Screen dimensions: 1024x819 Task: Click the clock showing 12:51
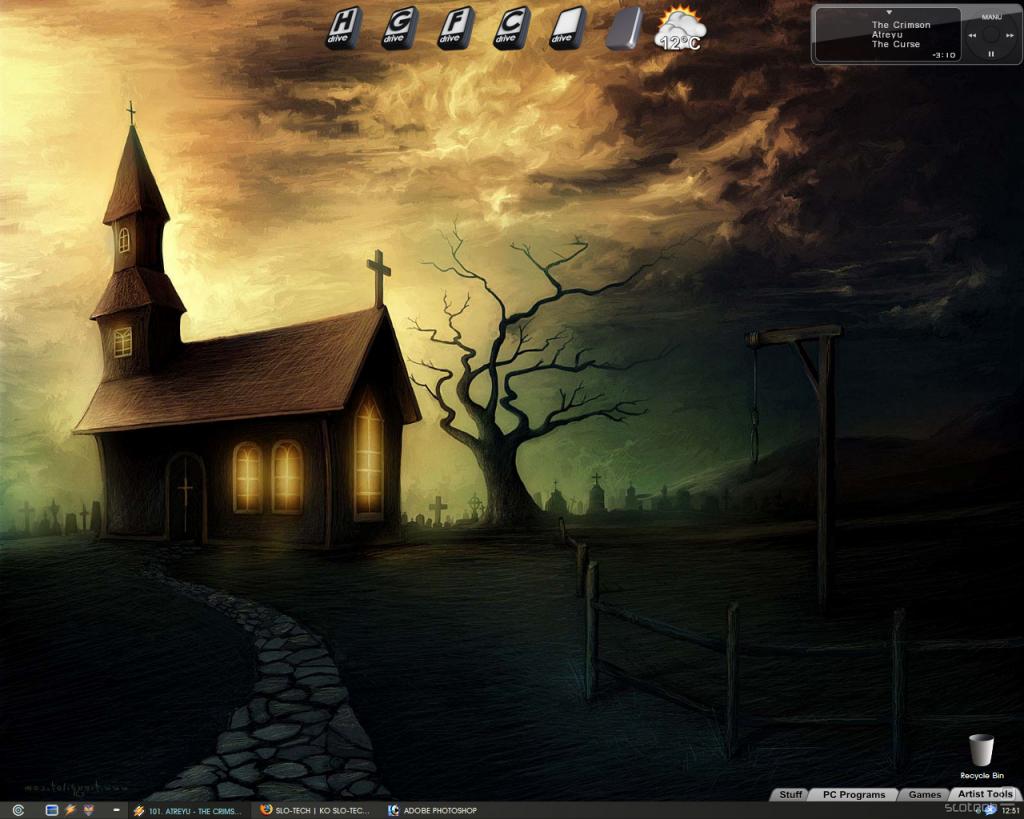[1010, 811]
